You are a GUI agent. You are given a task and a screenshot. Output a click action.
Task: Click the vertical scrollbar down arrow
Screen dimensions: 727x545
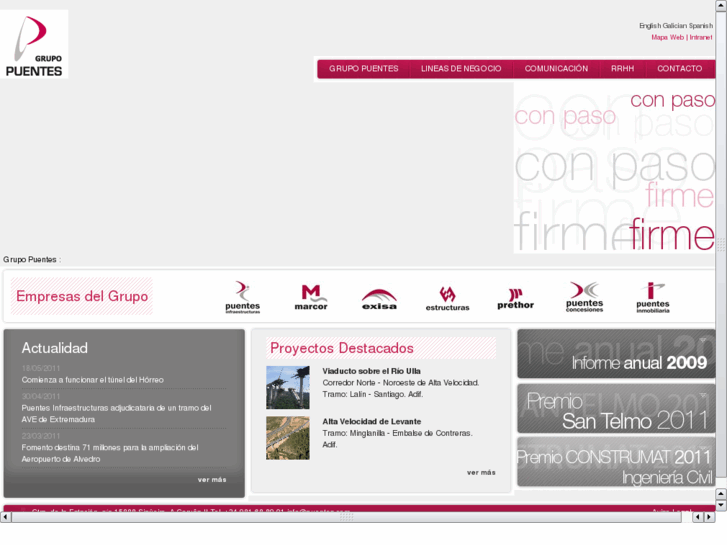coord(721,505)
